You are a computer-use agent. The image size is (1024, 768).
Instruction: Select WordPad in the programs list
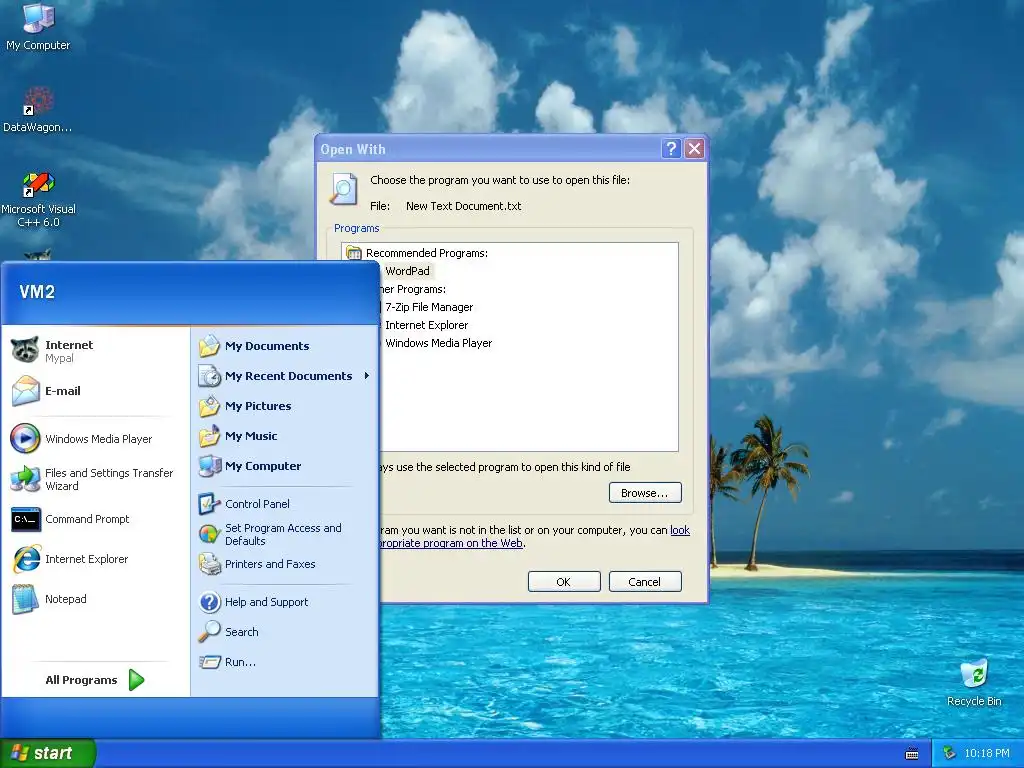point(407,271)
